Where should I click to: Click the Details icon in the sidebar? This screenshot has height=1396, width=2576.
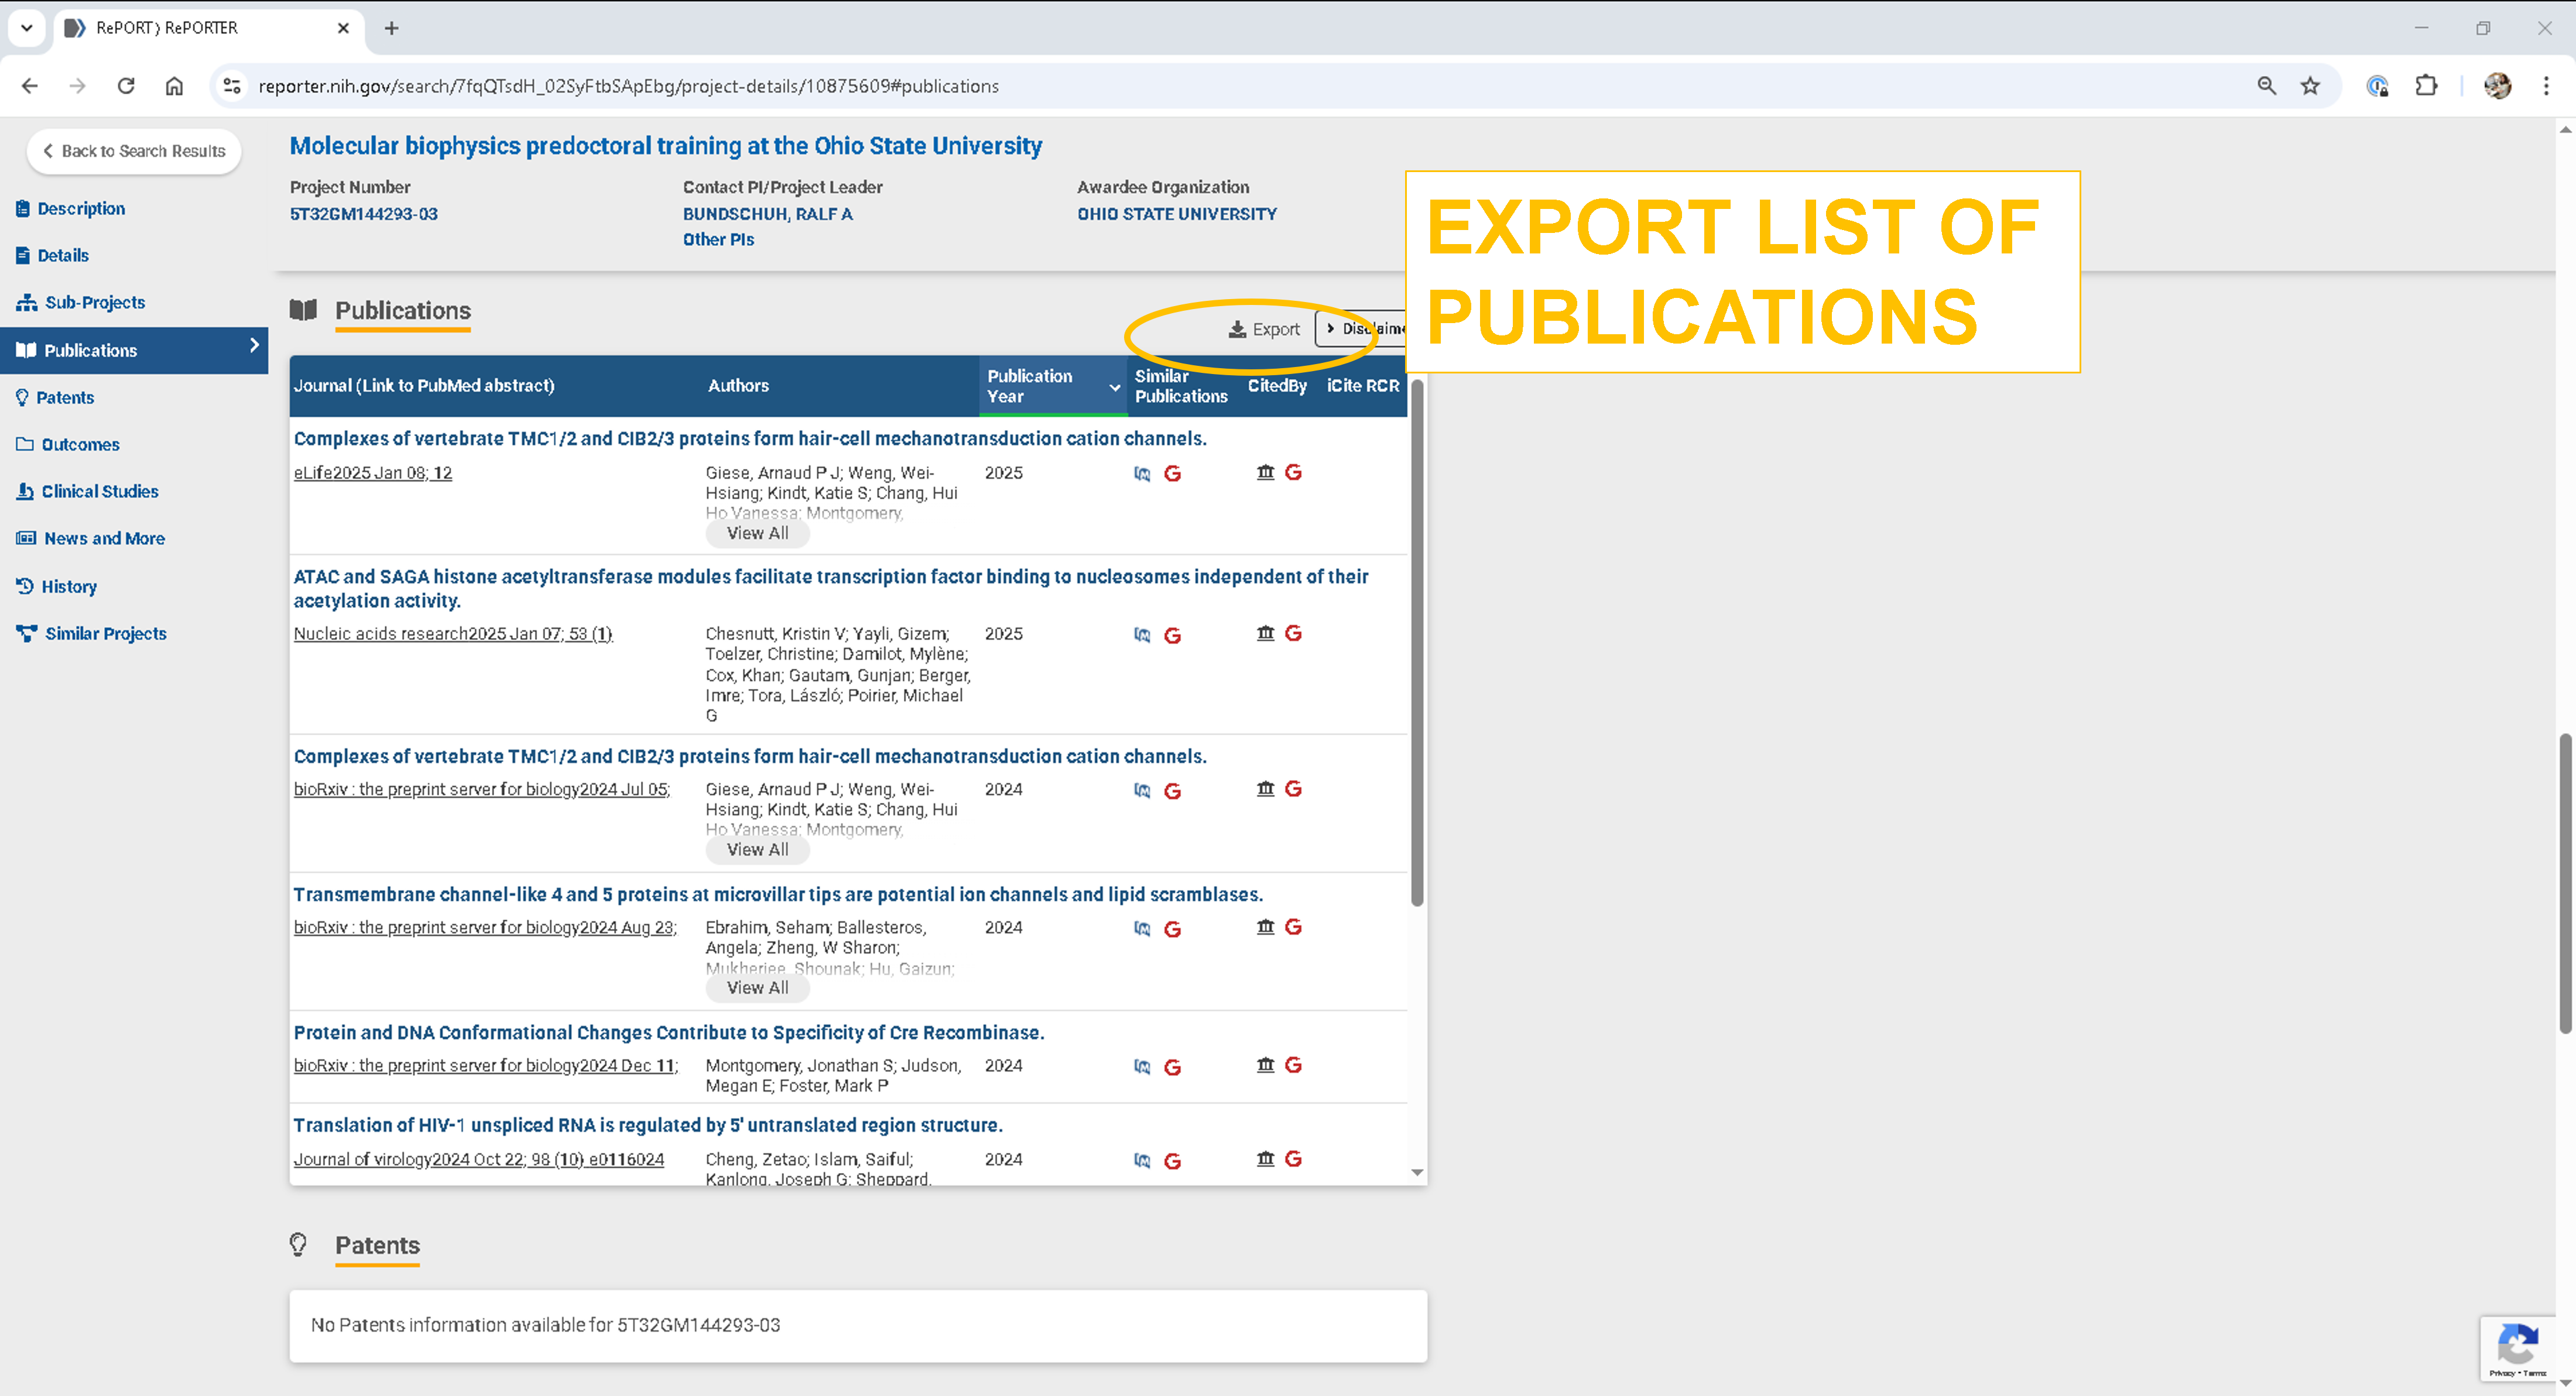click(24, 255)
